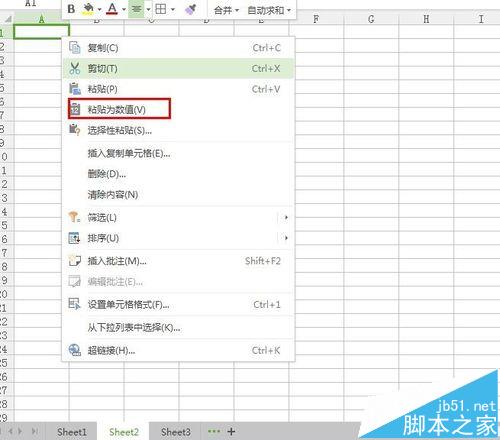Select column F header

[x=316, y=19]
